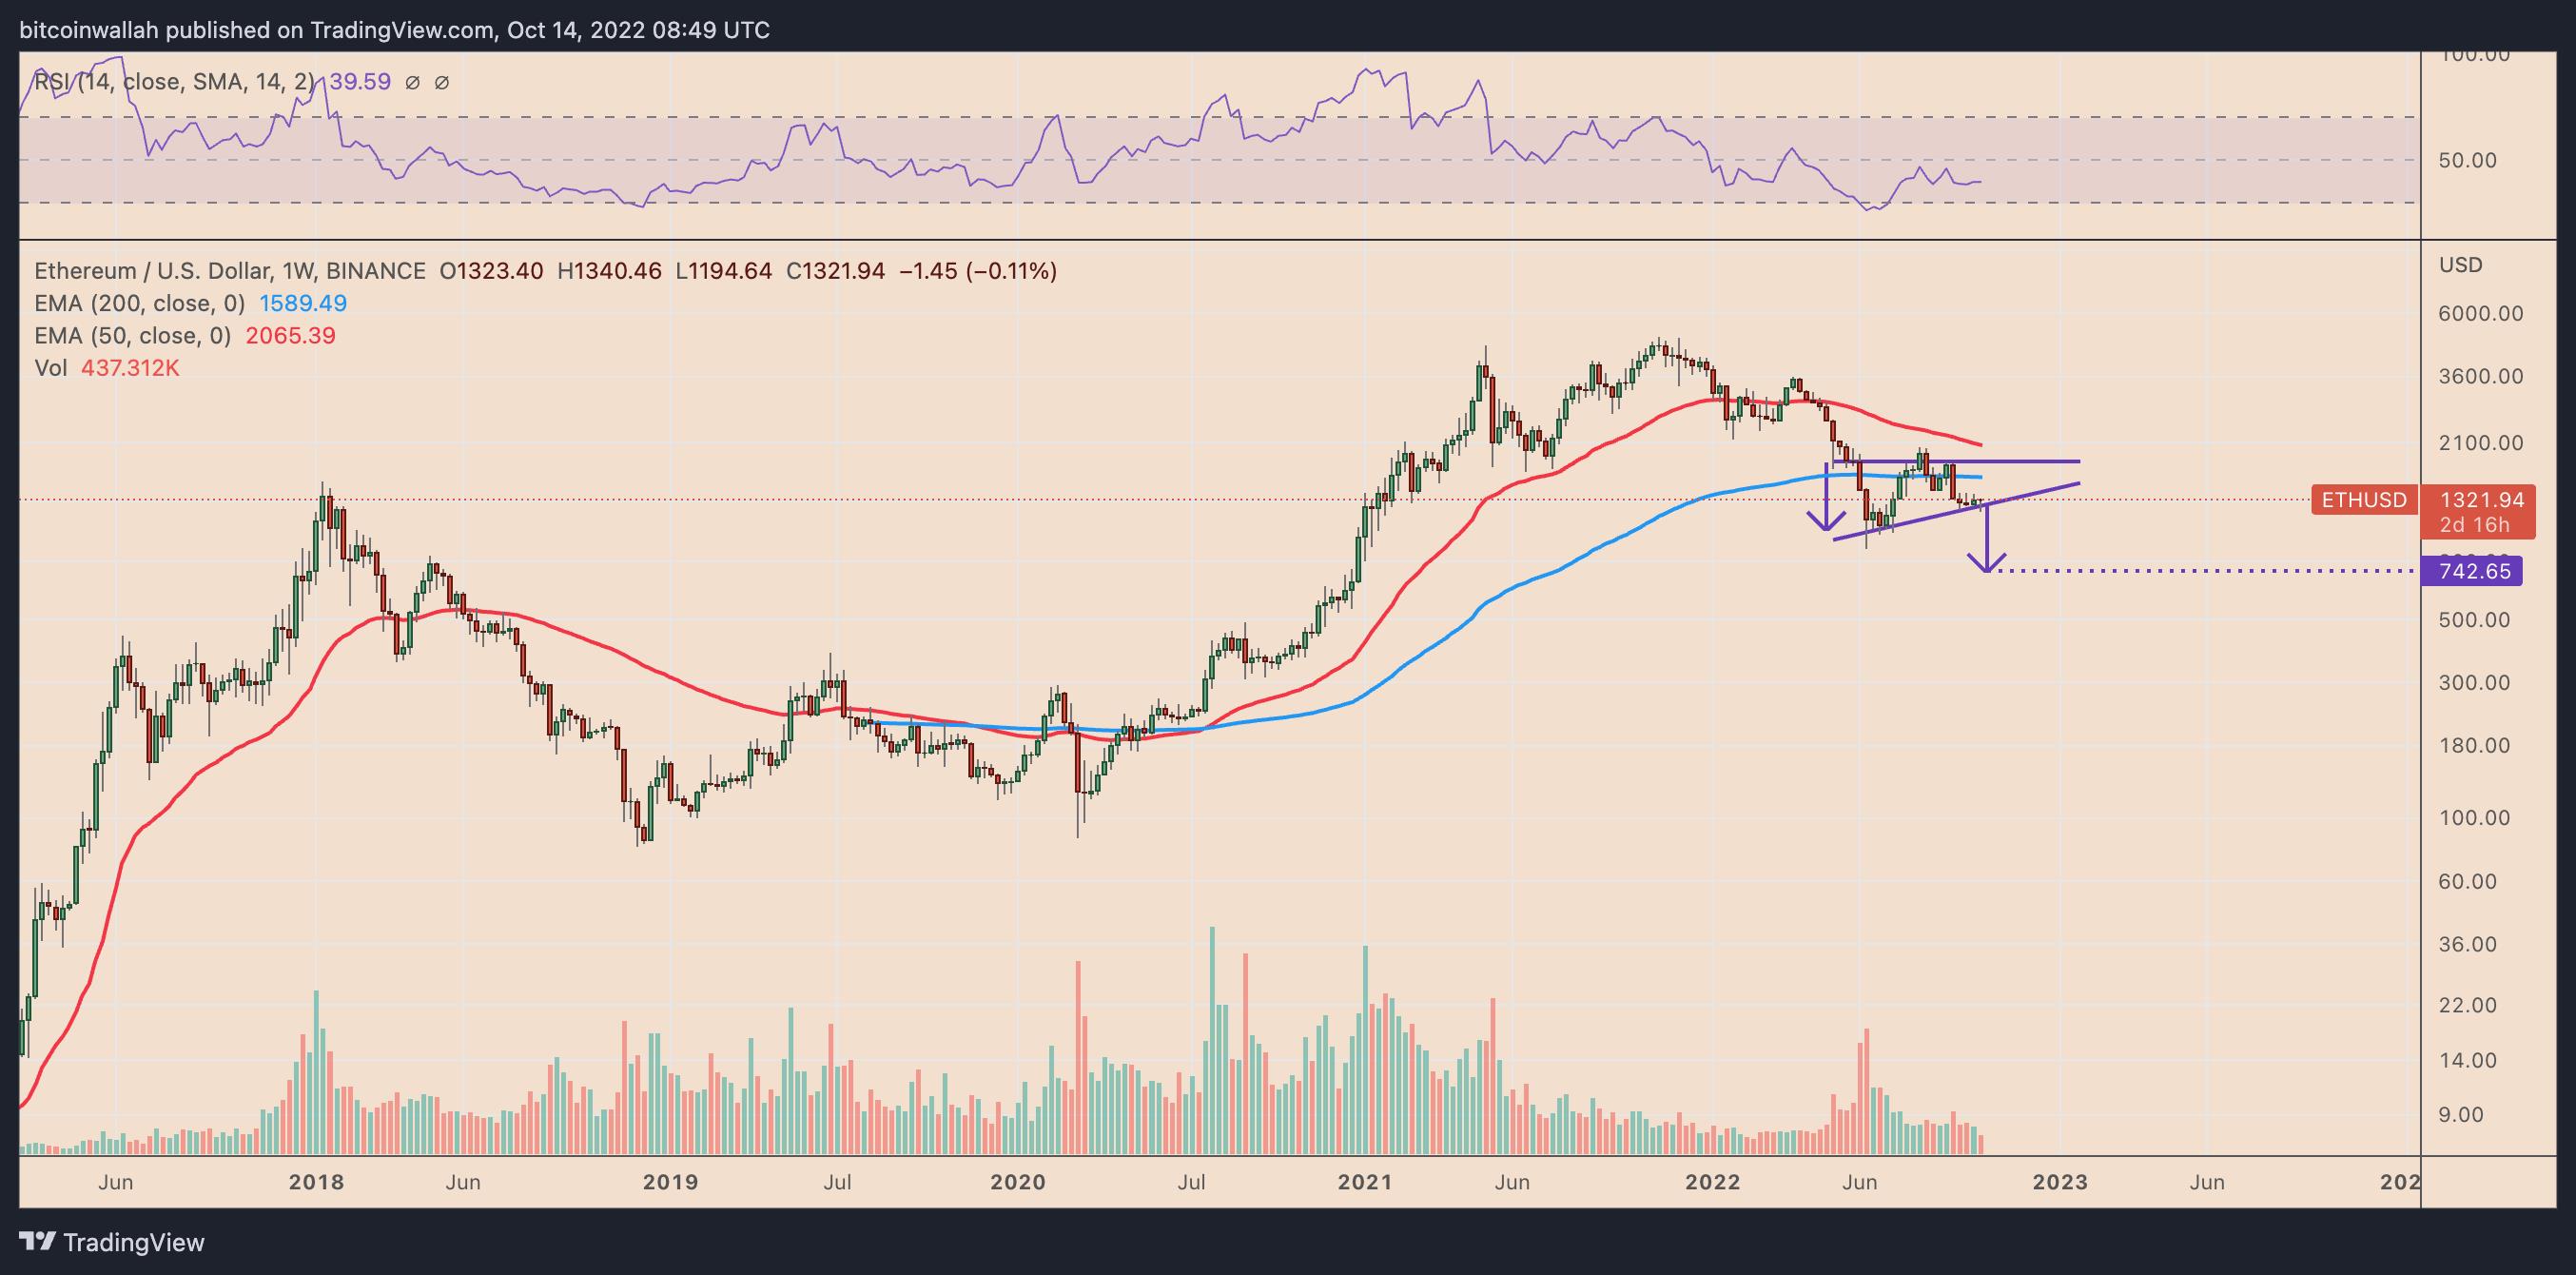Viewport: 2576px width, 1275px height.
Task: Select the EMA (50, close, 0) legend
Action: pos(132,336)
